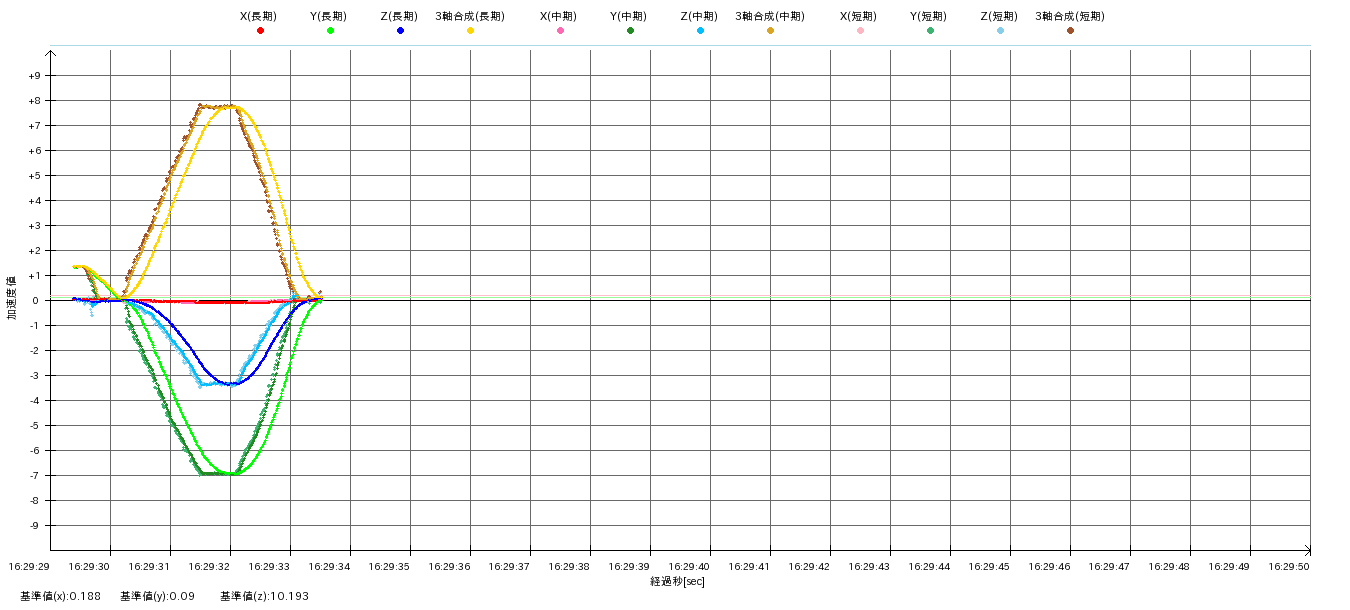1350x610 pixels.
Task: Select the dark green Y(中期) legend dot
Action: coord(630,31)
